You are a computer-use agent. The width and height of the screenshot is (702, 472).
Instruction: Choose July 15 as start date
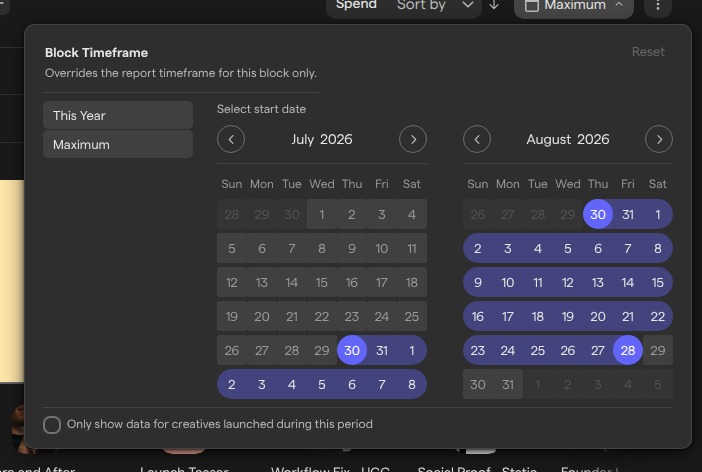pos(322,283)
